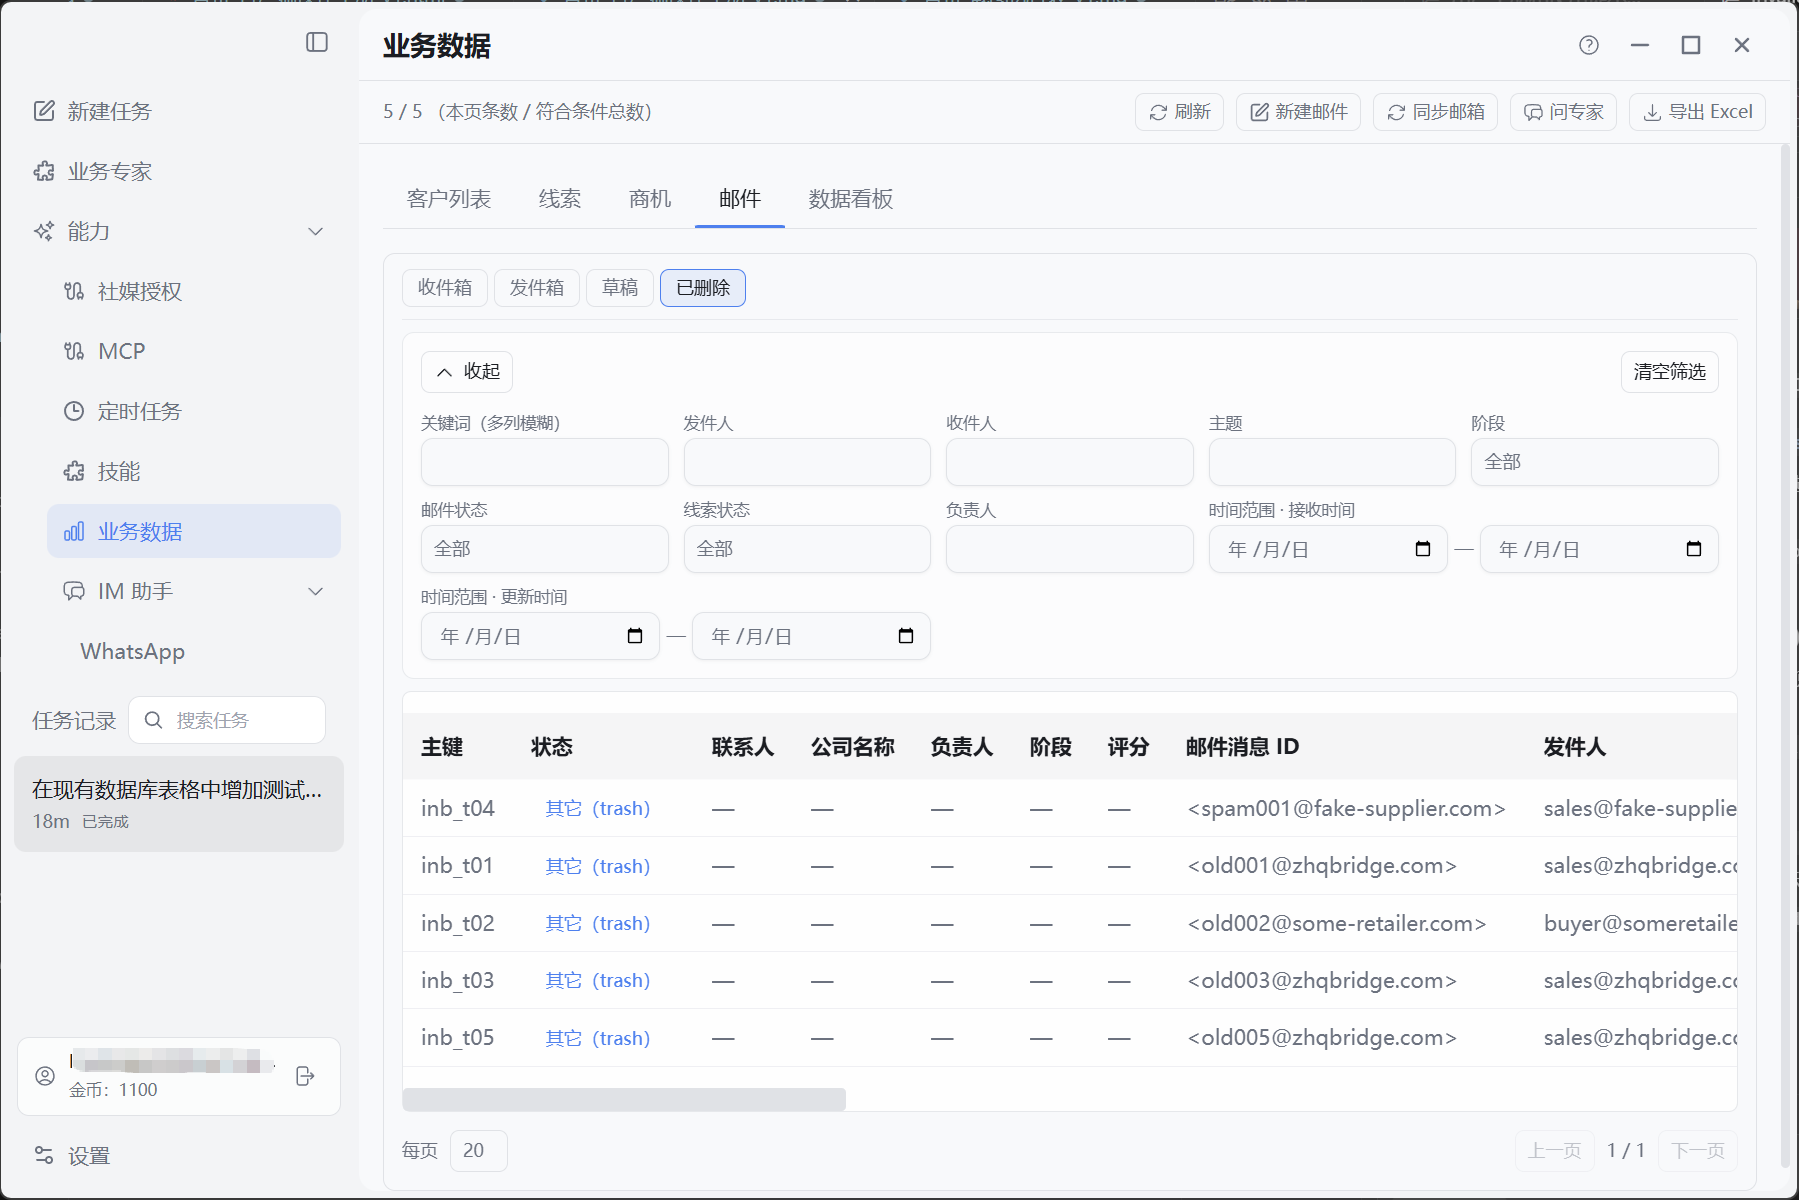
Task: Open calendar picker for update end date
Action: point(906,636)
